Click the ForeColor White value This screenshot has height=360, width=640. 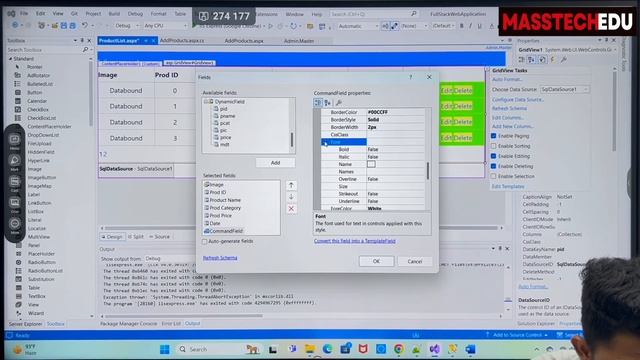click(x=395, y=208)
